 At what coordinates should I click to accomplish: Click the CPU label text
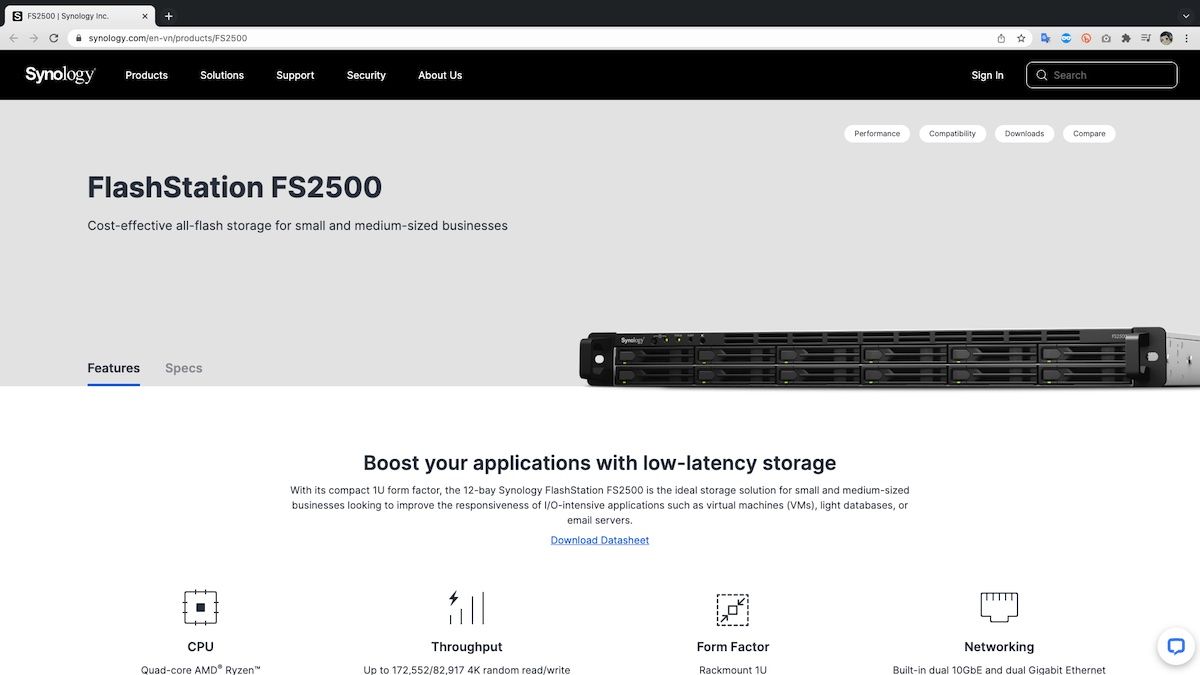(200, 647)
